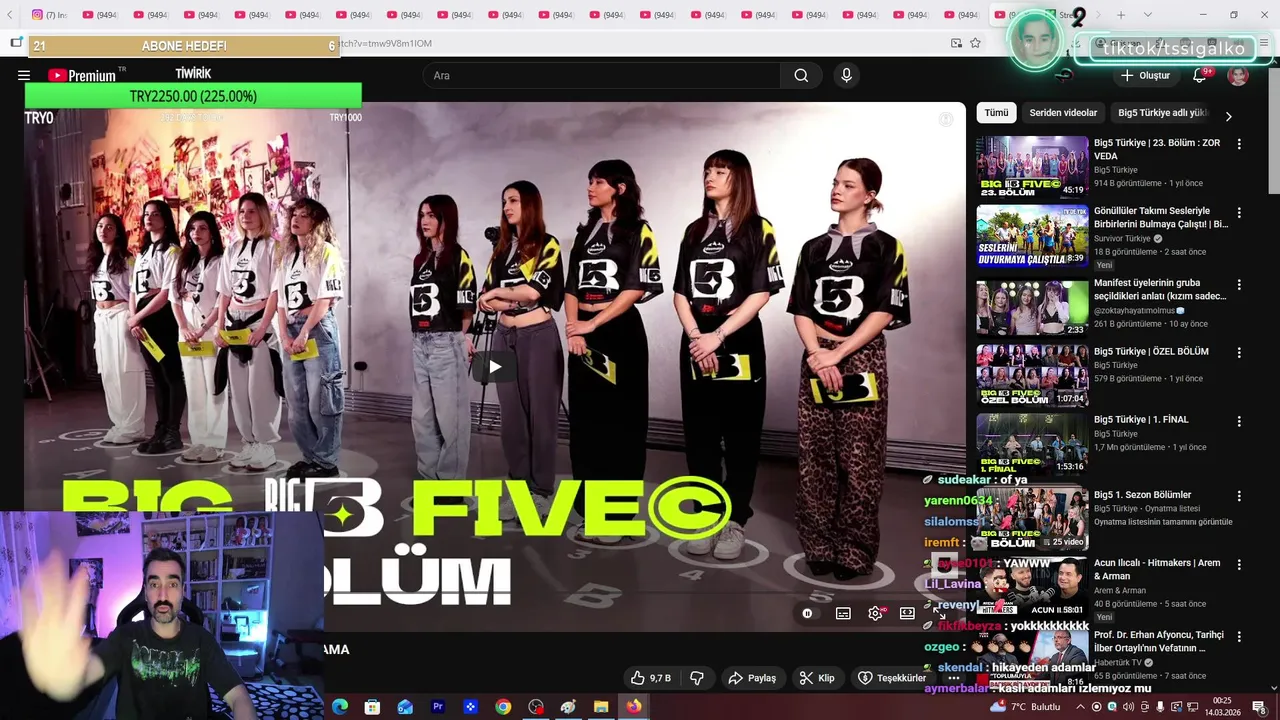Open File Explorer from taskbar
This screenshot has height=720, width=1280.
pyautogui.click(x=601, y=707)
